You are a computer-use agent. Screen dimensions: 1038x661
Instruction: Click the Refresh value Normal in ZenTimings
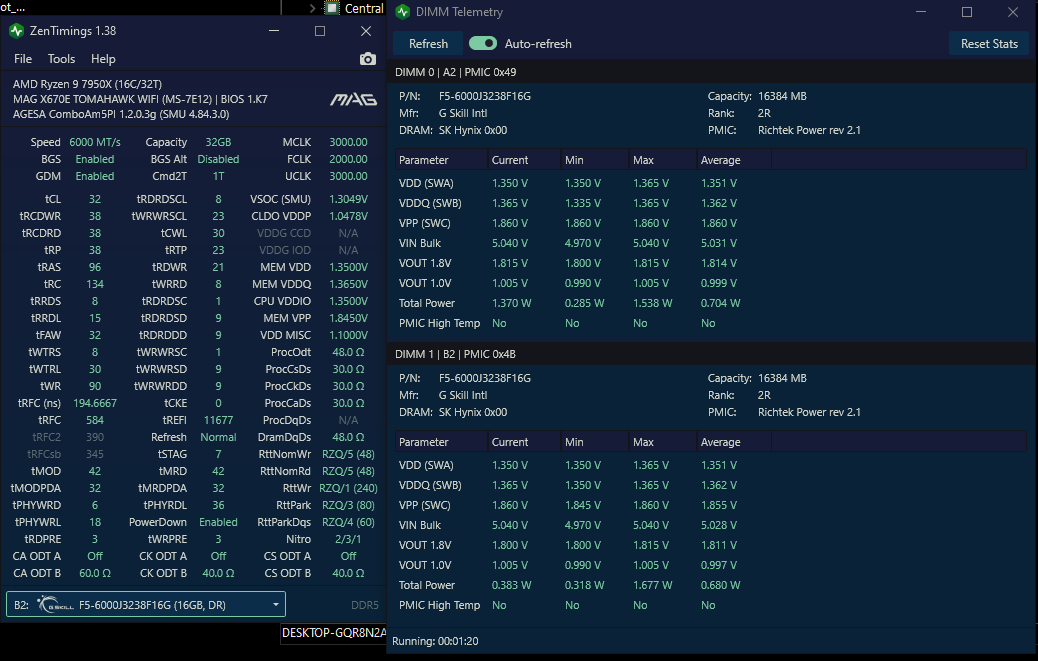tap(218, 437)
